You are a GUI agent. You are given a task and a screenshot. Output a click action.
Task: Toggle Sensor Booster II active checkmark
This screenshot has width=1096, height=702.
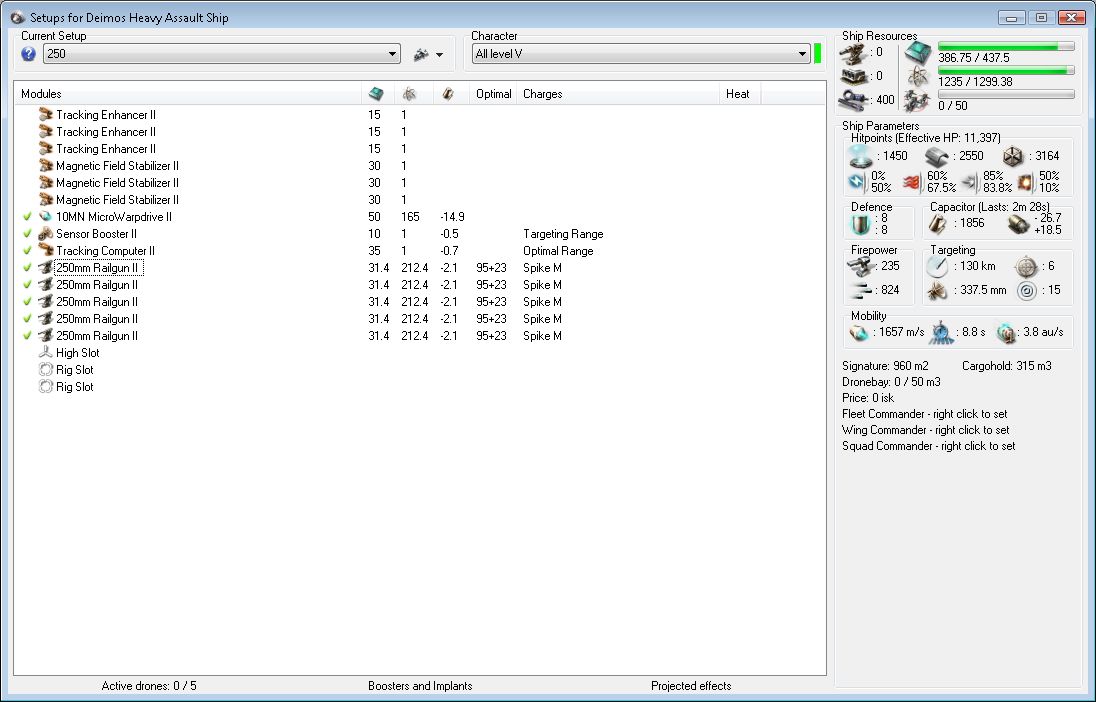point(27,234)
